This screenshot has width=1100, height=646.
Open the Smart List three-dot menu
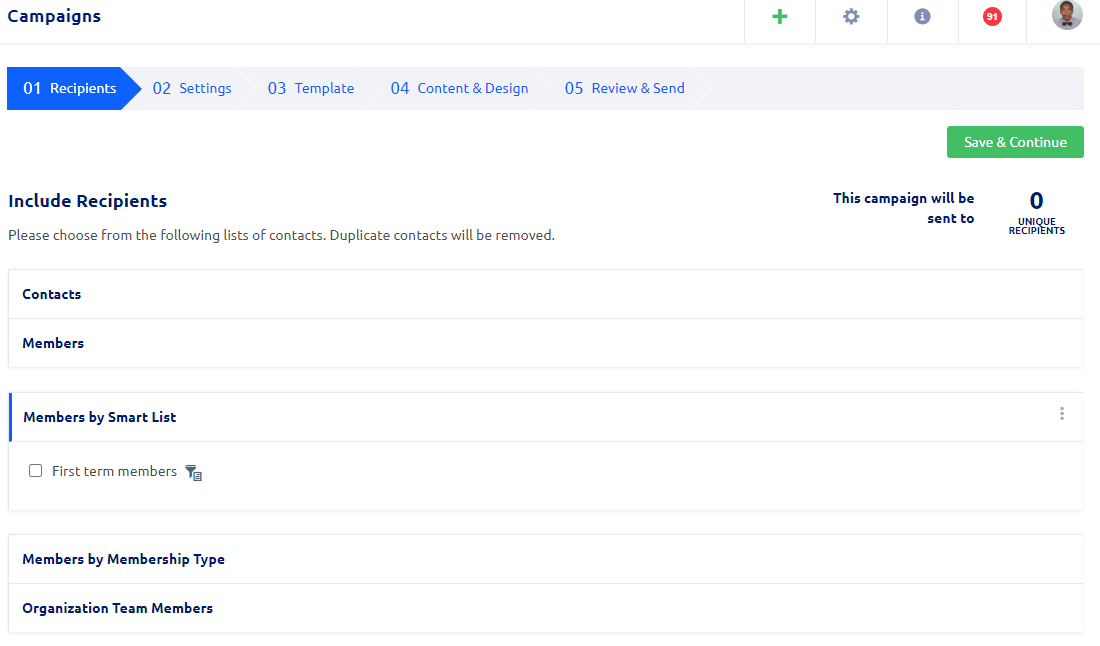tap(1062, 414)
